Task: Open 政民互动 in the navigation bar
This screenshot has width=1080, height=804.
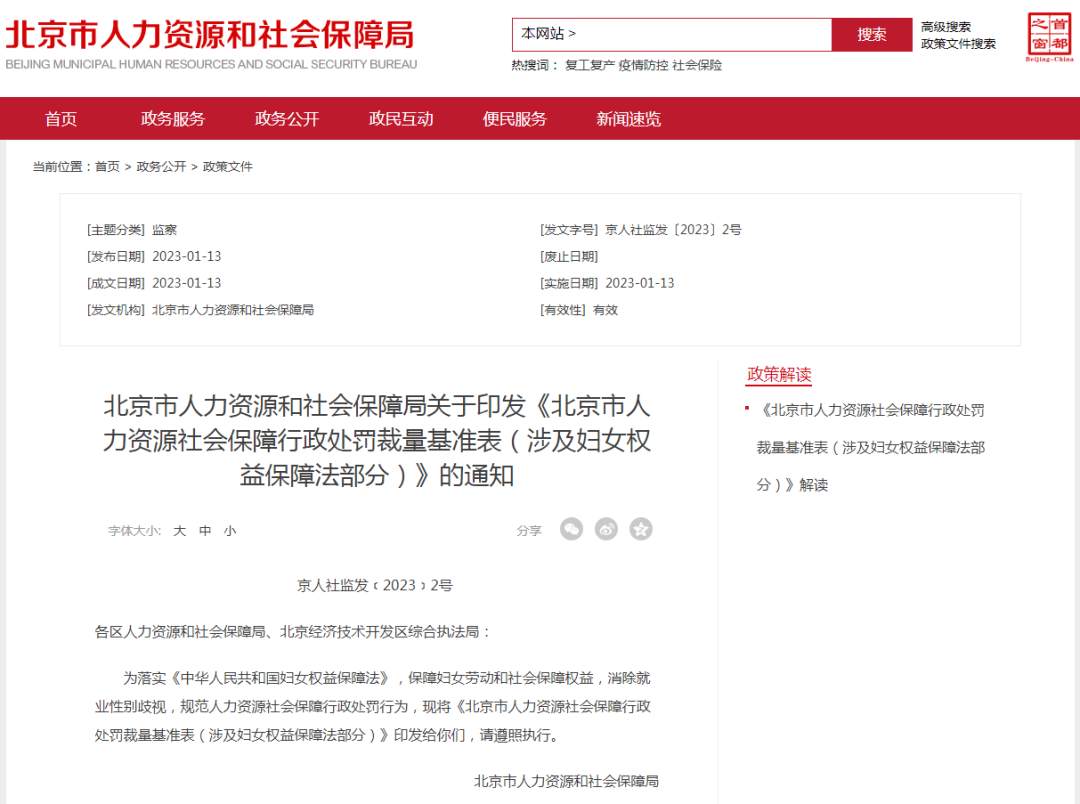Action: pos(401,119)
